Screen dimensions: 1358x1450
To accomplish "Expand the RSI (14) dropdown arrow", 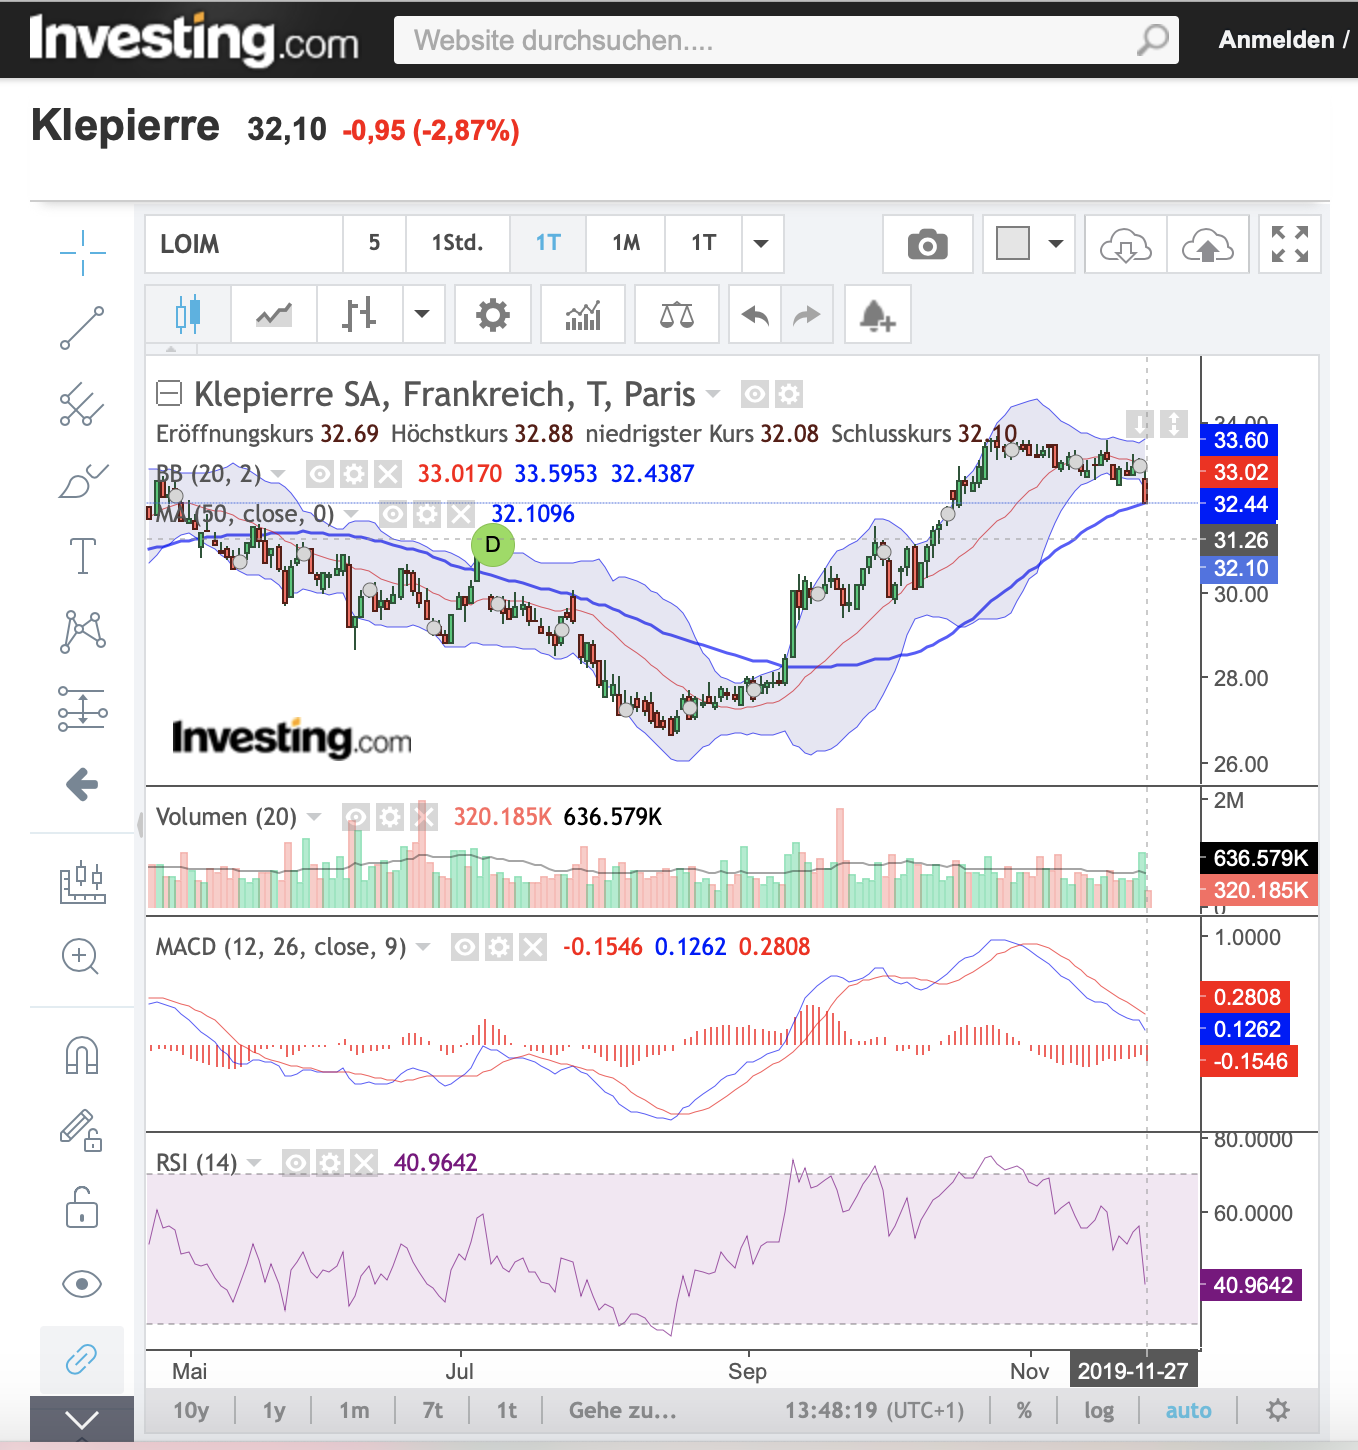I will 254,1163.
